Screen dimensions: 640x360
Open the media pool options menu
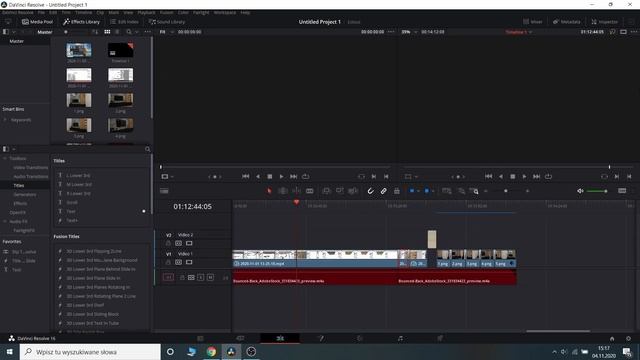click(148, 32)
